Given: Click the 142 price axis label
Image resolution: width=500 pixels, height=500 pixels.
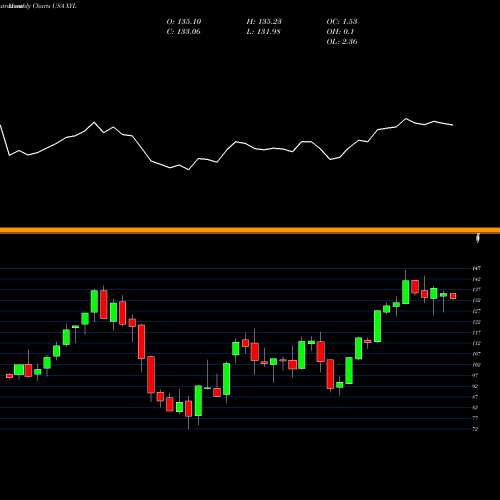Looking at the screenshot, I should tap(477, 279).
